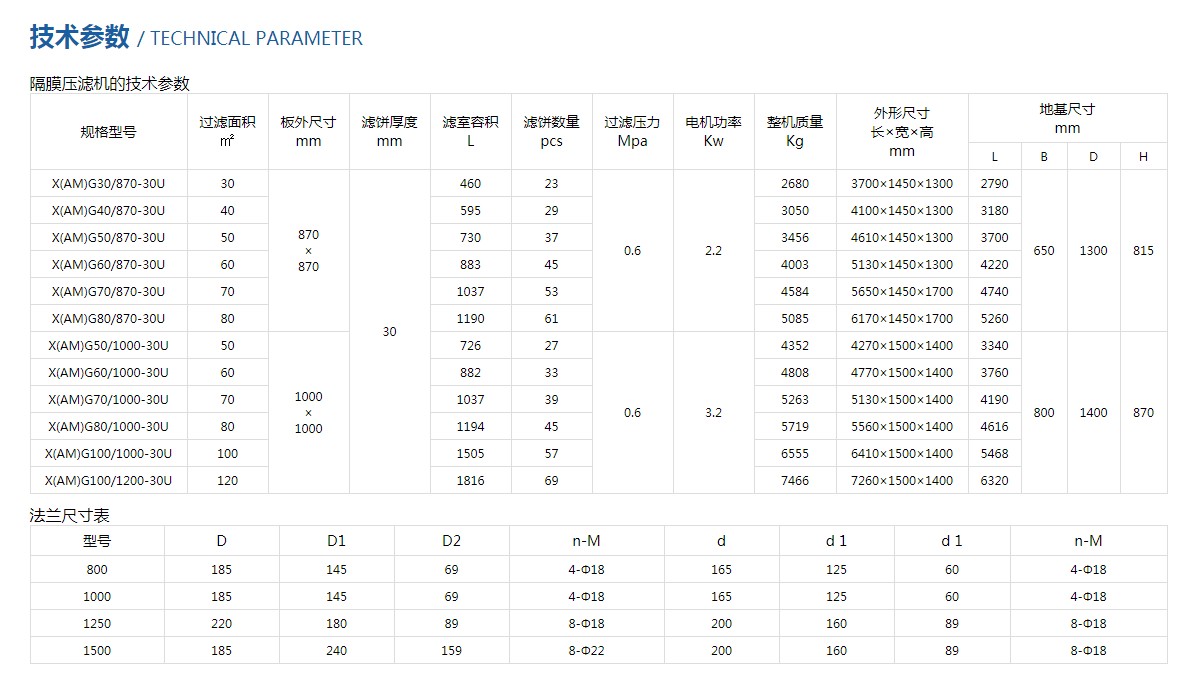Viewport: 1196px width, 673px height.
Task: Click the 地基尺寸 mm header cell
Action: pos(1067,119)
